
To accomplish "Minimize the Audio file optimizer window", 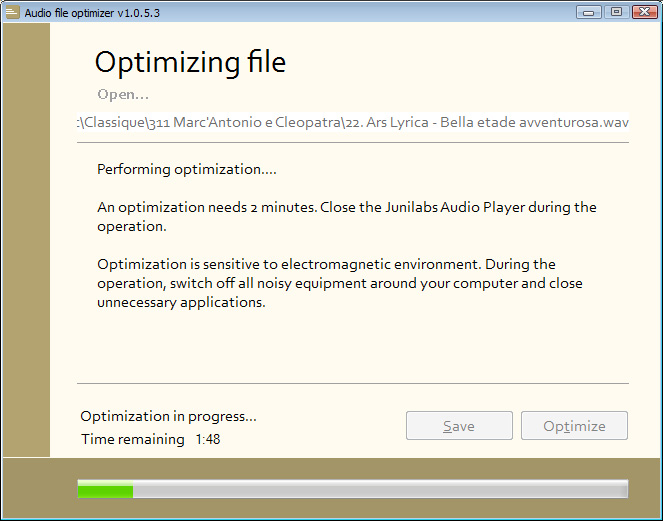I will (588, 12).
